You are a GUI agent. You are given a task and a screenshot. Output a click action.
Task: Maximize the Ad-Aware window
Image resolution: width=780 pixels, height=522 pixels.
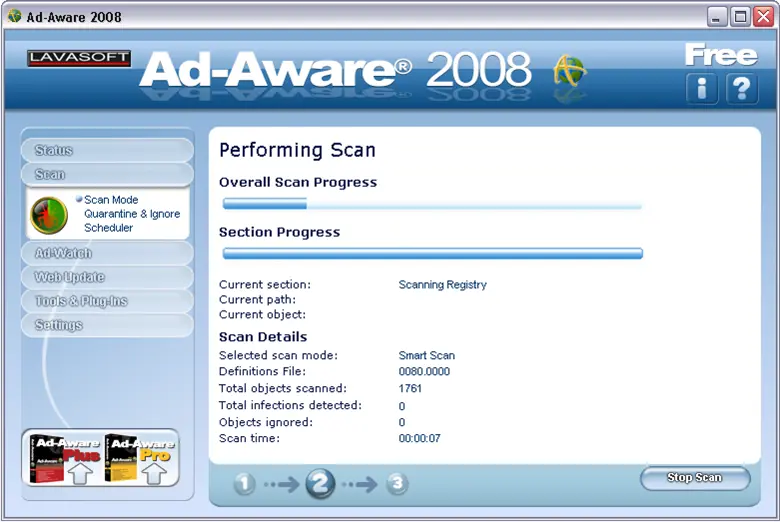(x=740, y=17)
